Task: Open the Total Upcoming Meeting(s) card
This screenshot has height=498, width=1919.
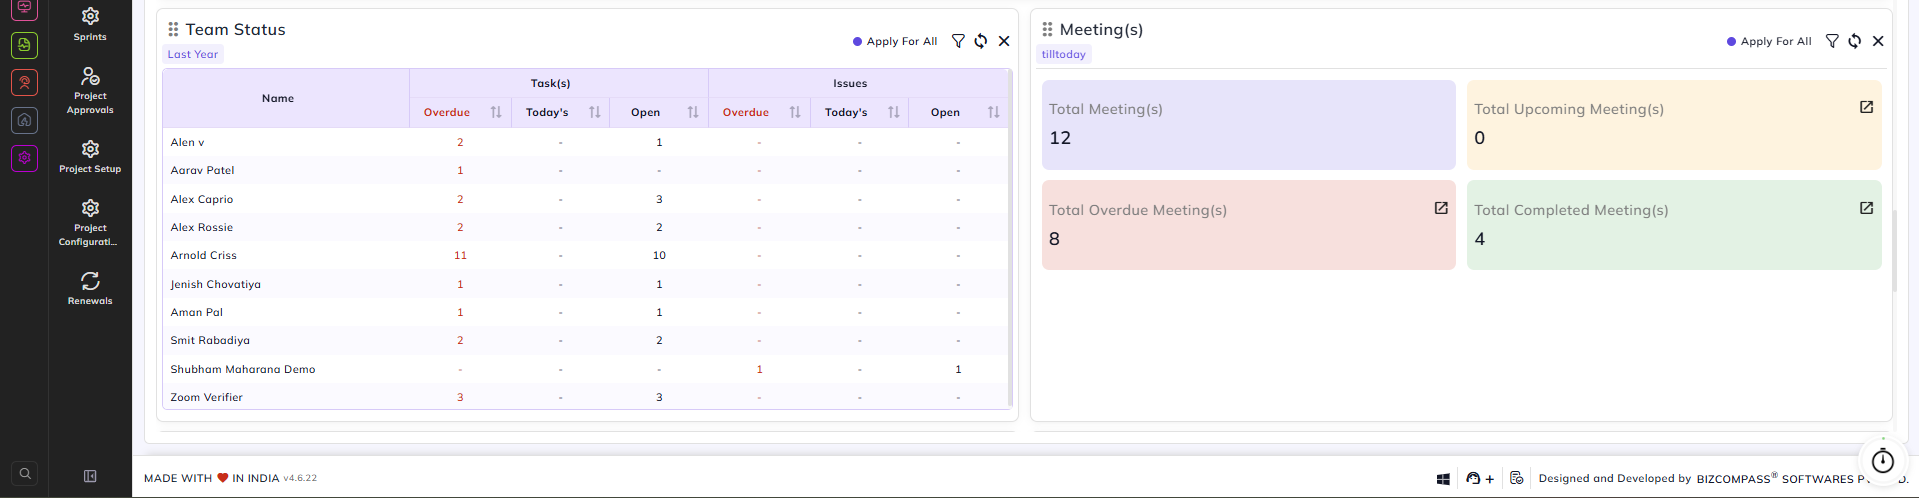Action: coord(1674,125)
